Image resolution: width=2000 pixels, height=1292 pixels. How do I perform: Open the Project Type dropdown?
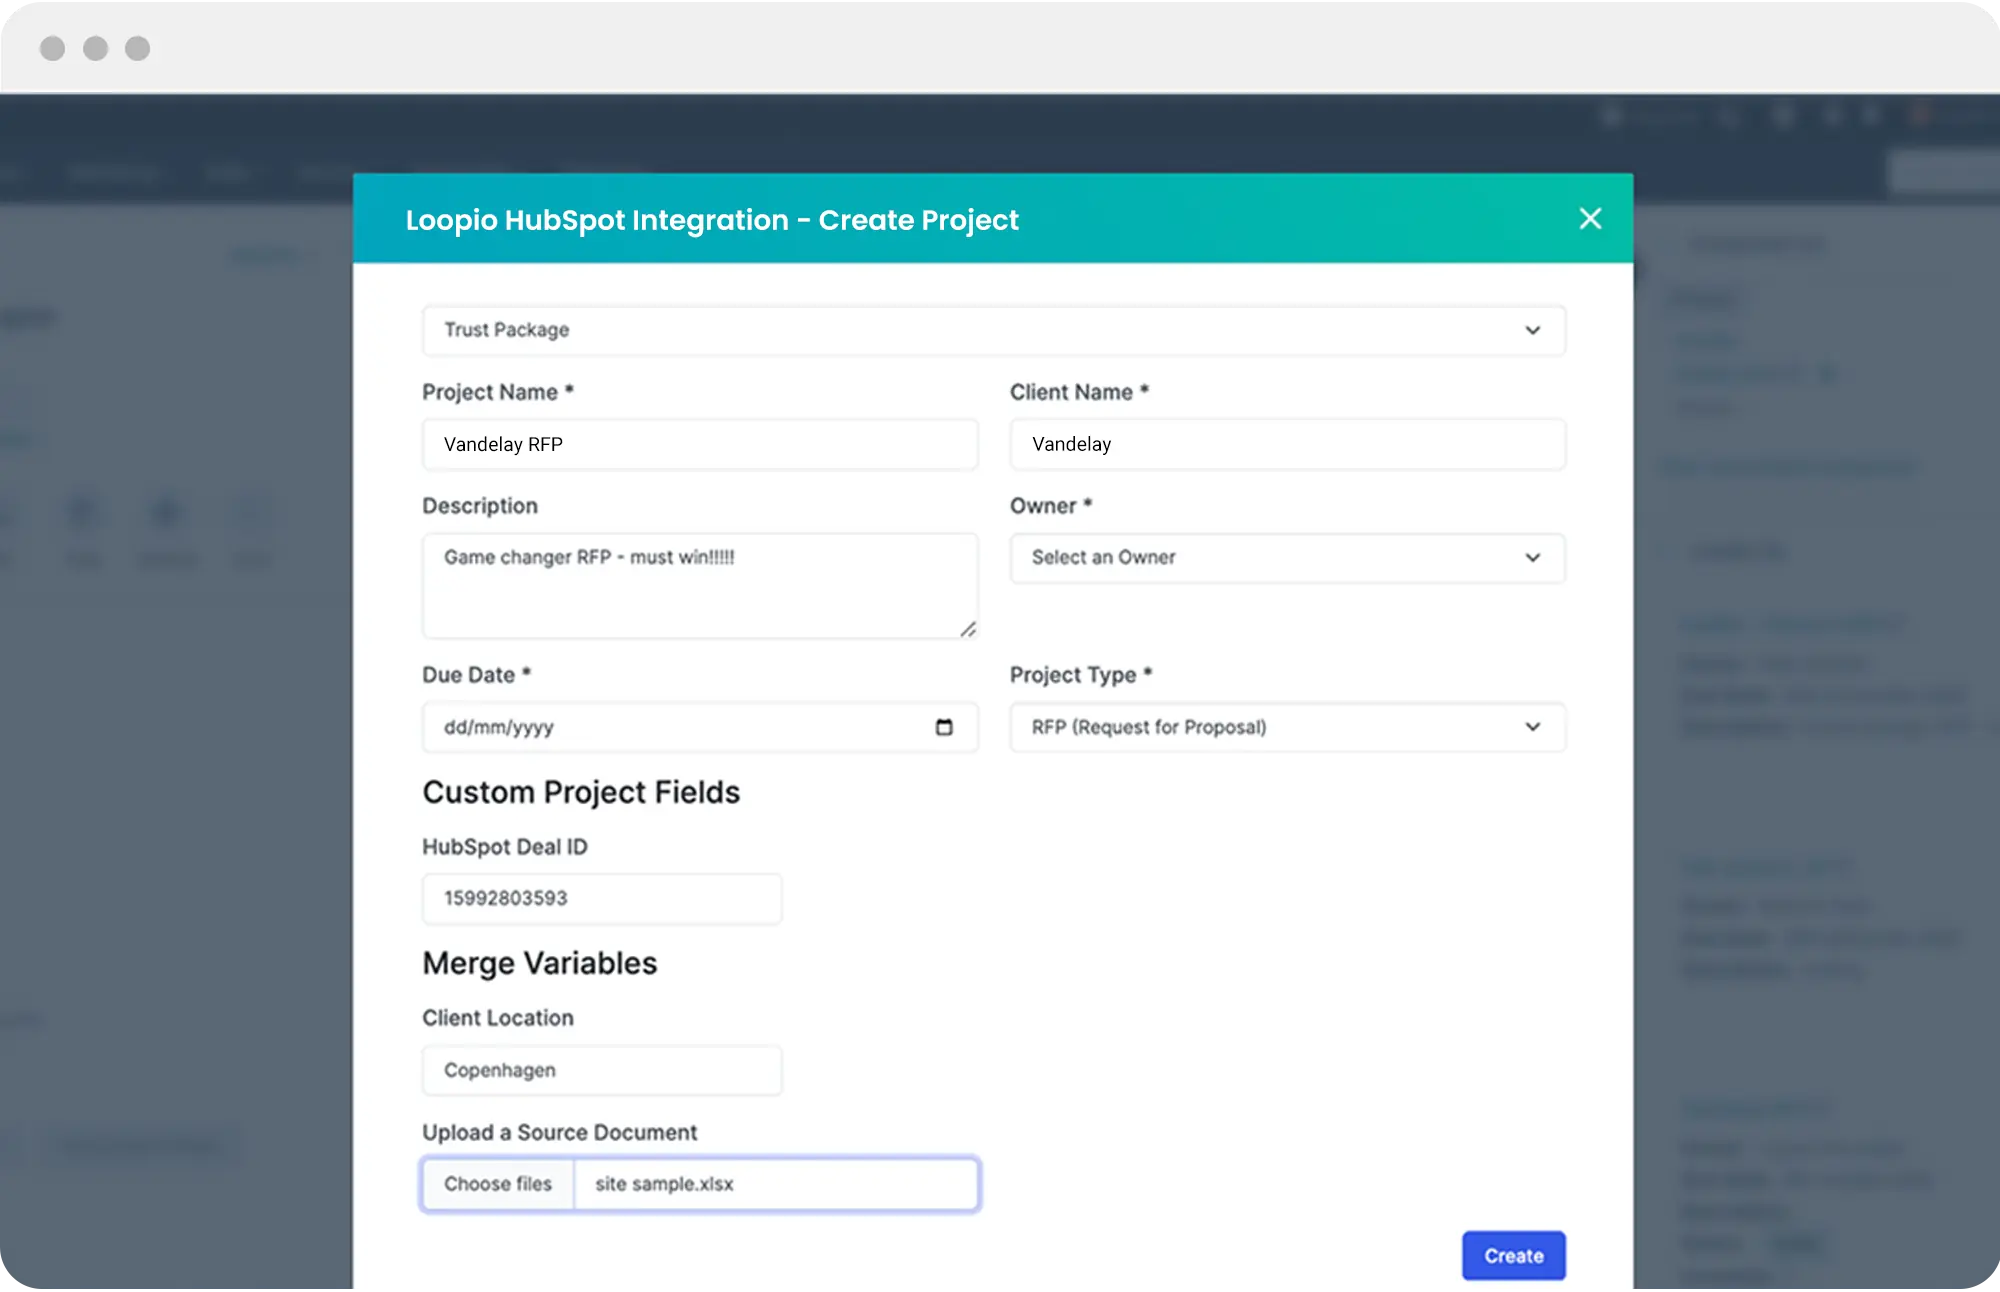(x=1286, y=727)
